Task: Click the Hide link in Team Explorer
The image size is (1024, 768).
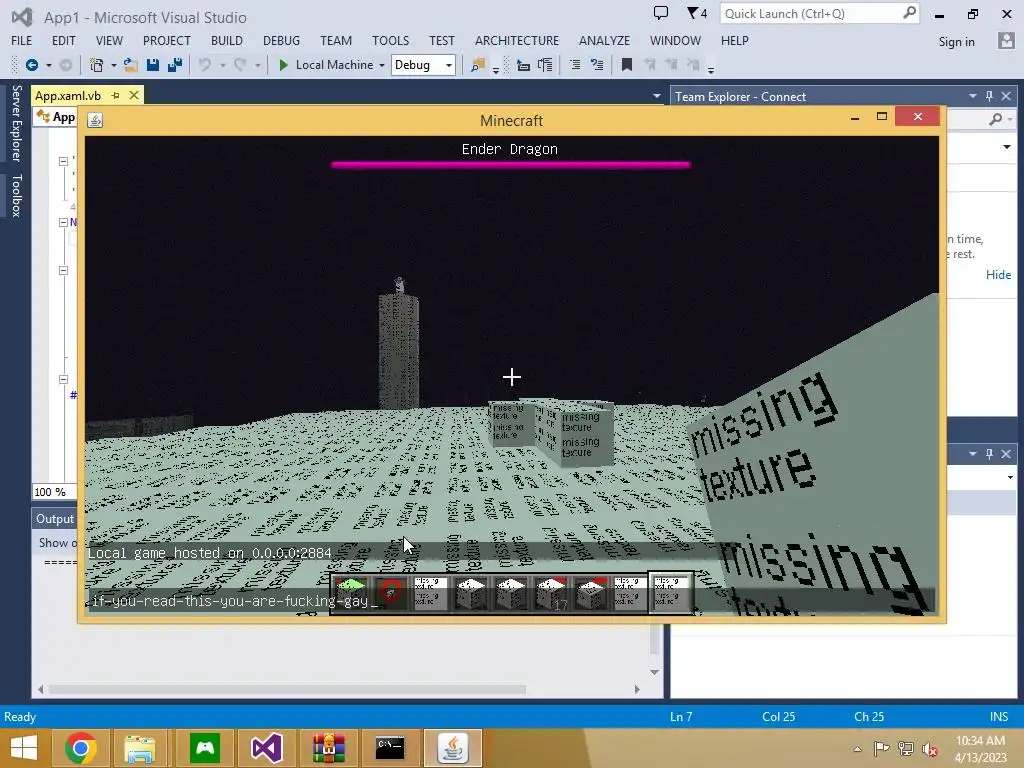Action: pos(998,275)
